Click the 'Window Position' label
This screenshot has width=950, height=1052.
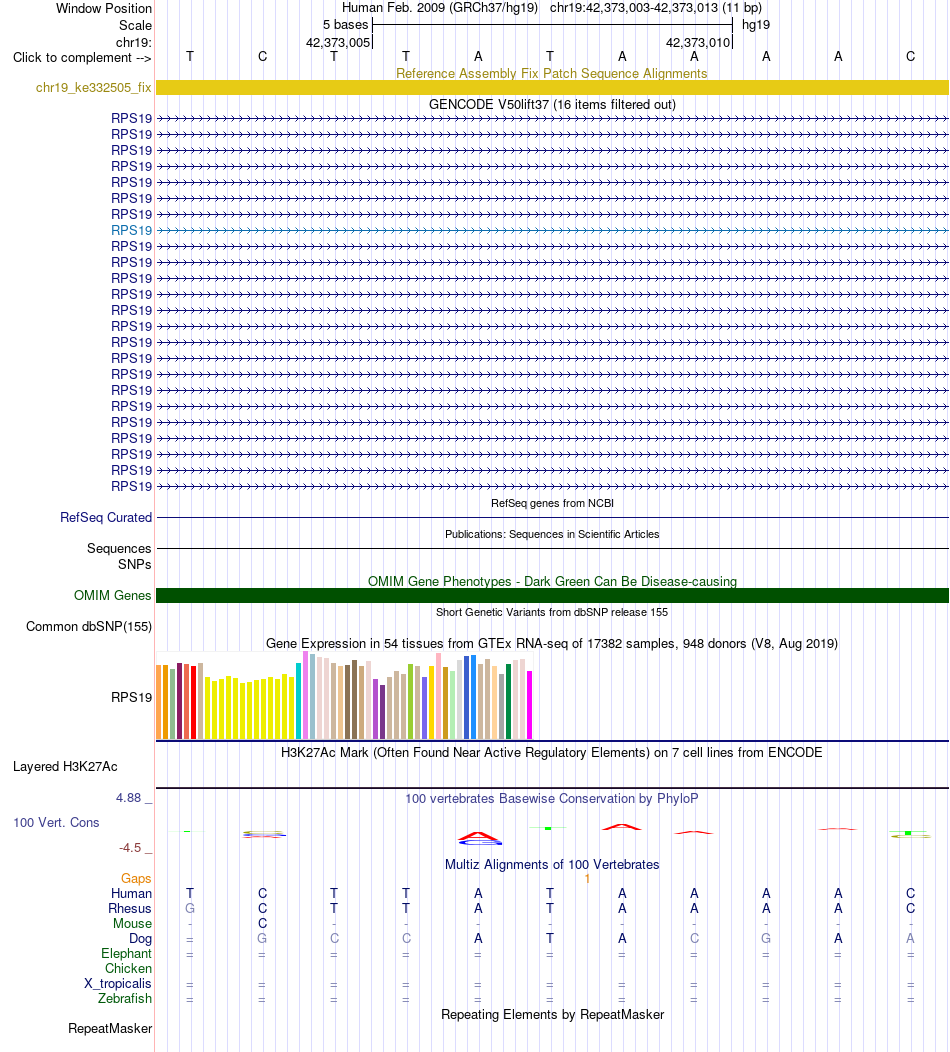pos(104,9)
